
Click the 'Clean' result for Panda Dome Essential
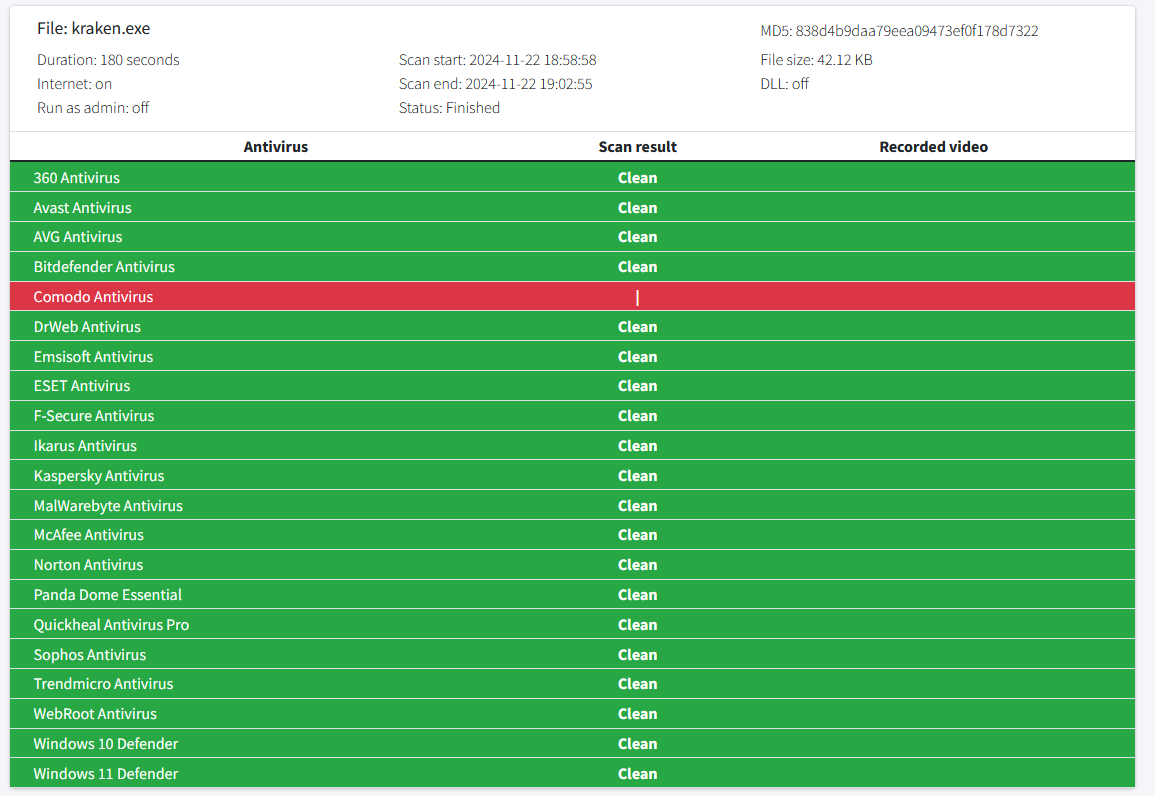point(637,594)
